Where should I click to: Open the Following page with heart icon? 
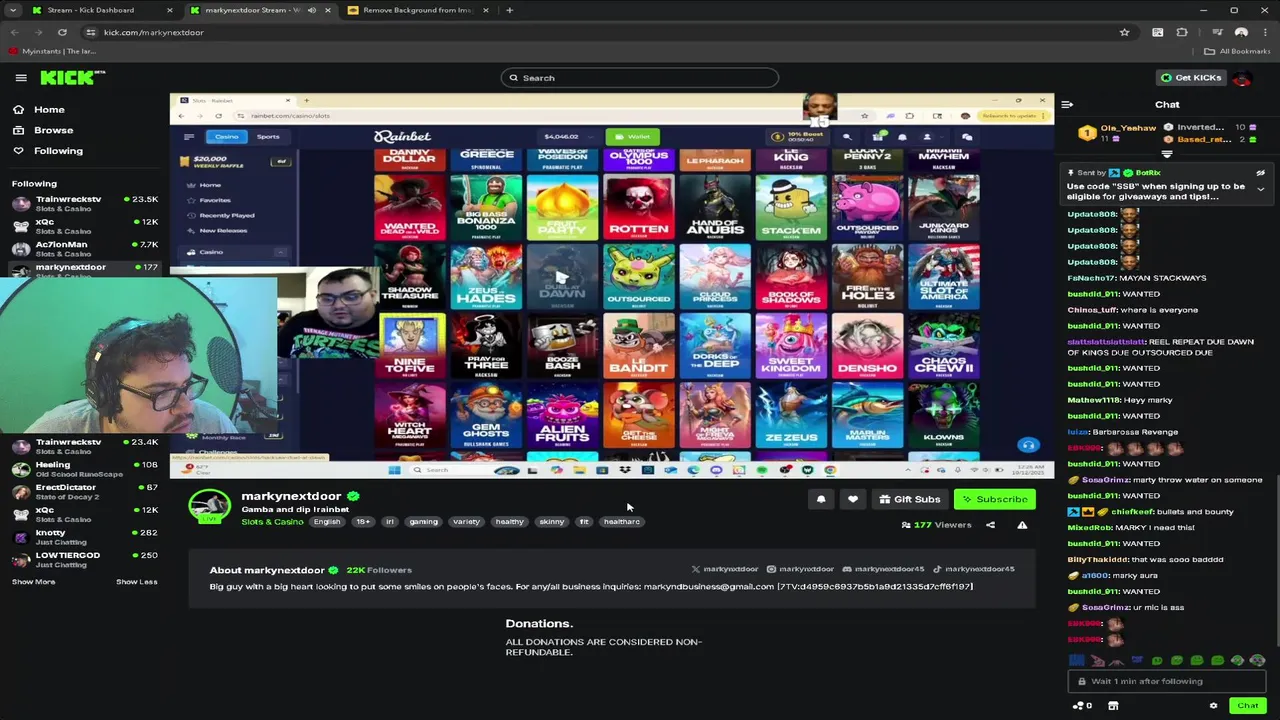pyautogui.click(x=47, y=151)
